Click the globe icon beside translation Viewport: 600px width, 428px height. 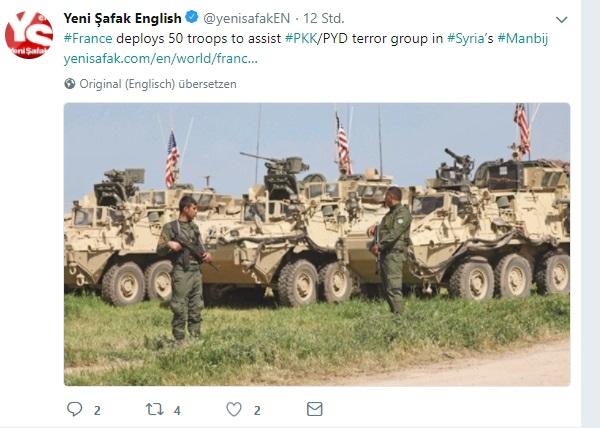tap(70, 83)
